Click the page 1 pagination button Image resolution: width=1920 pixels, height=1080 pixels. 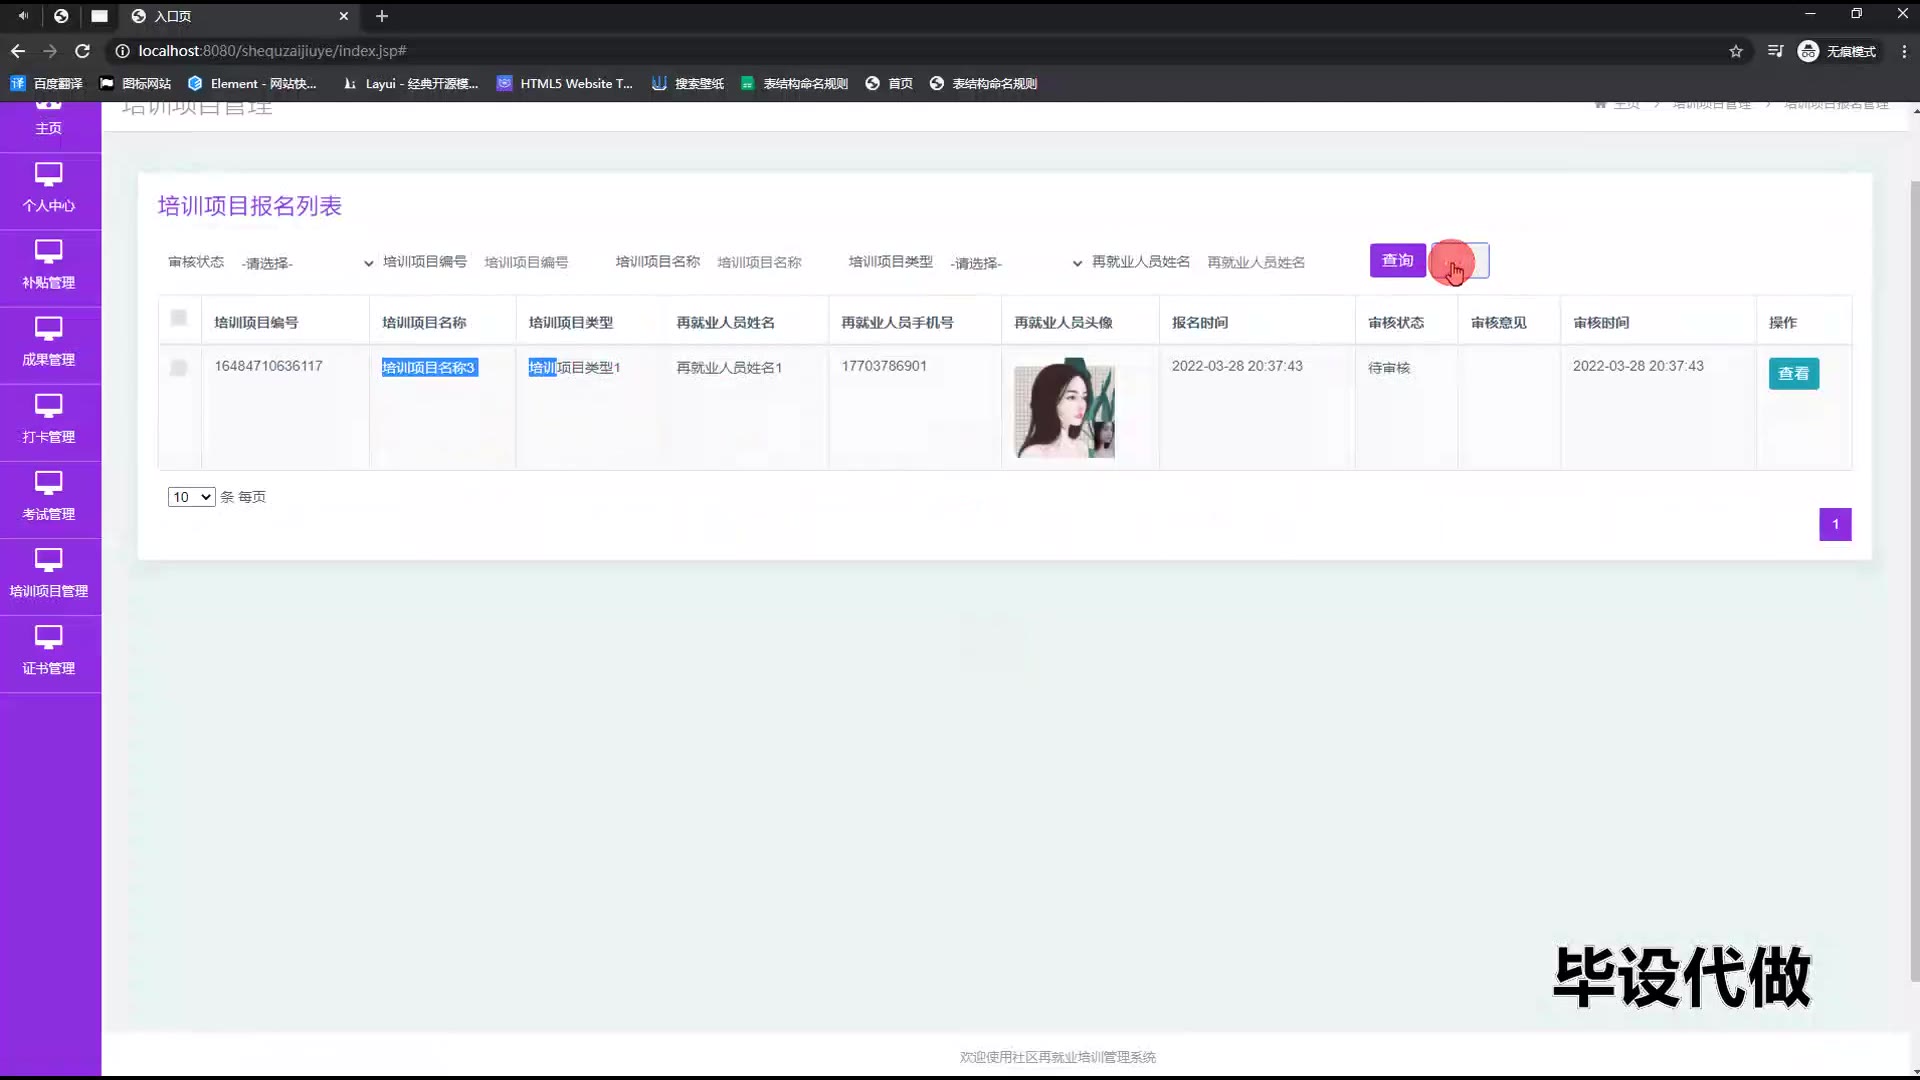coord(1835,524)
